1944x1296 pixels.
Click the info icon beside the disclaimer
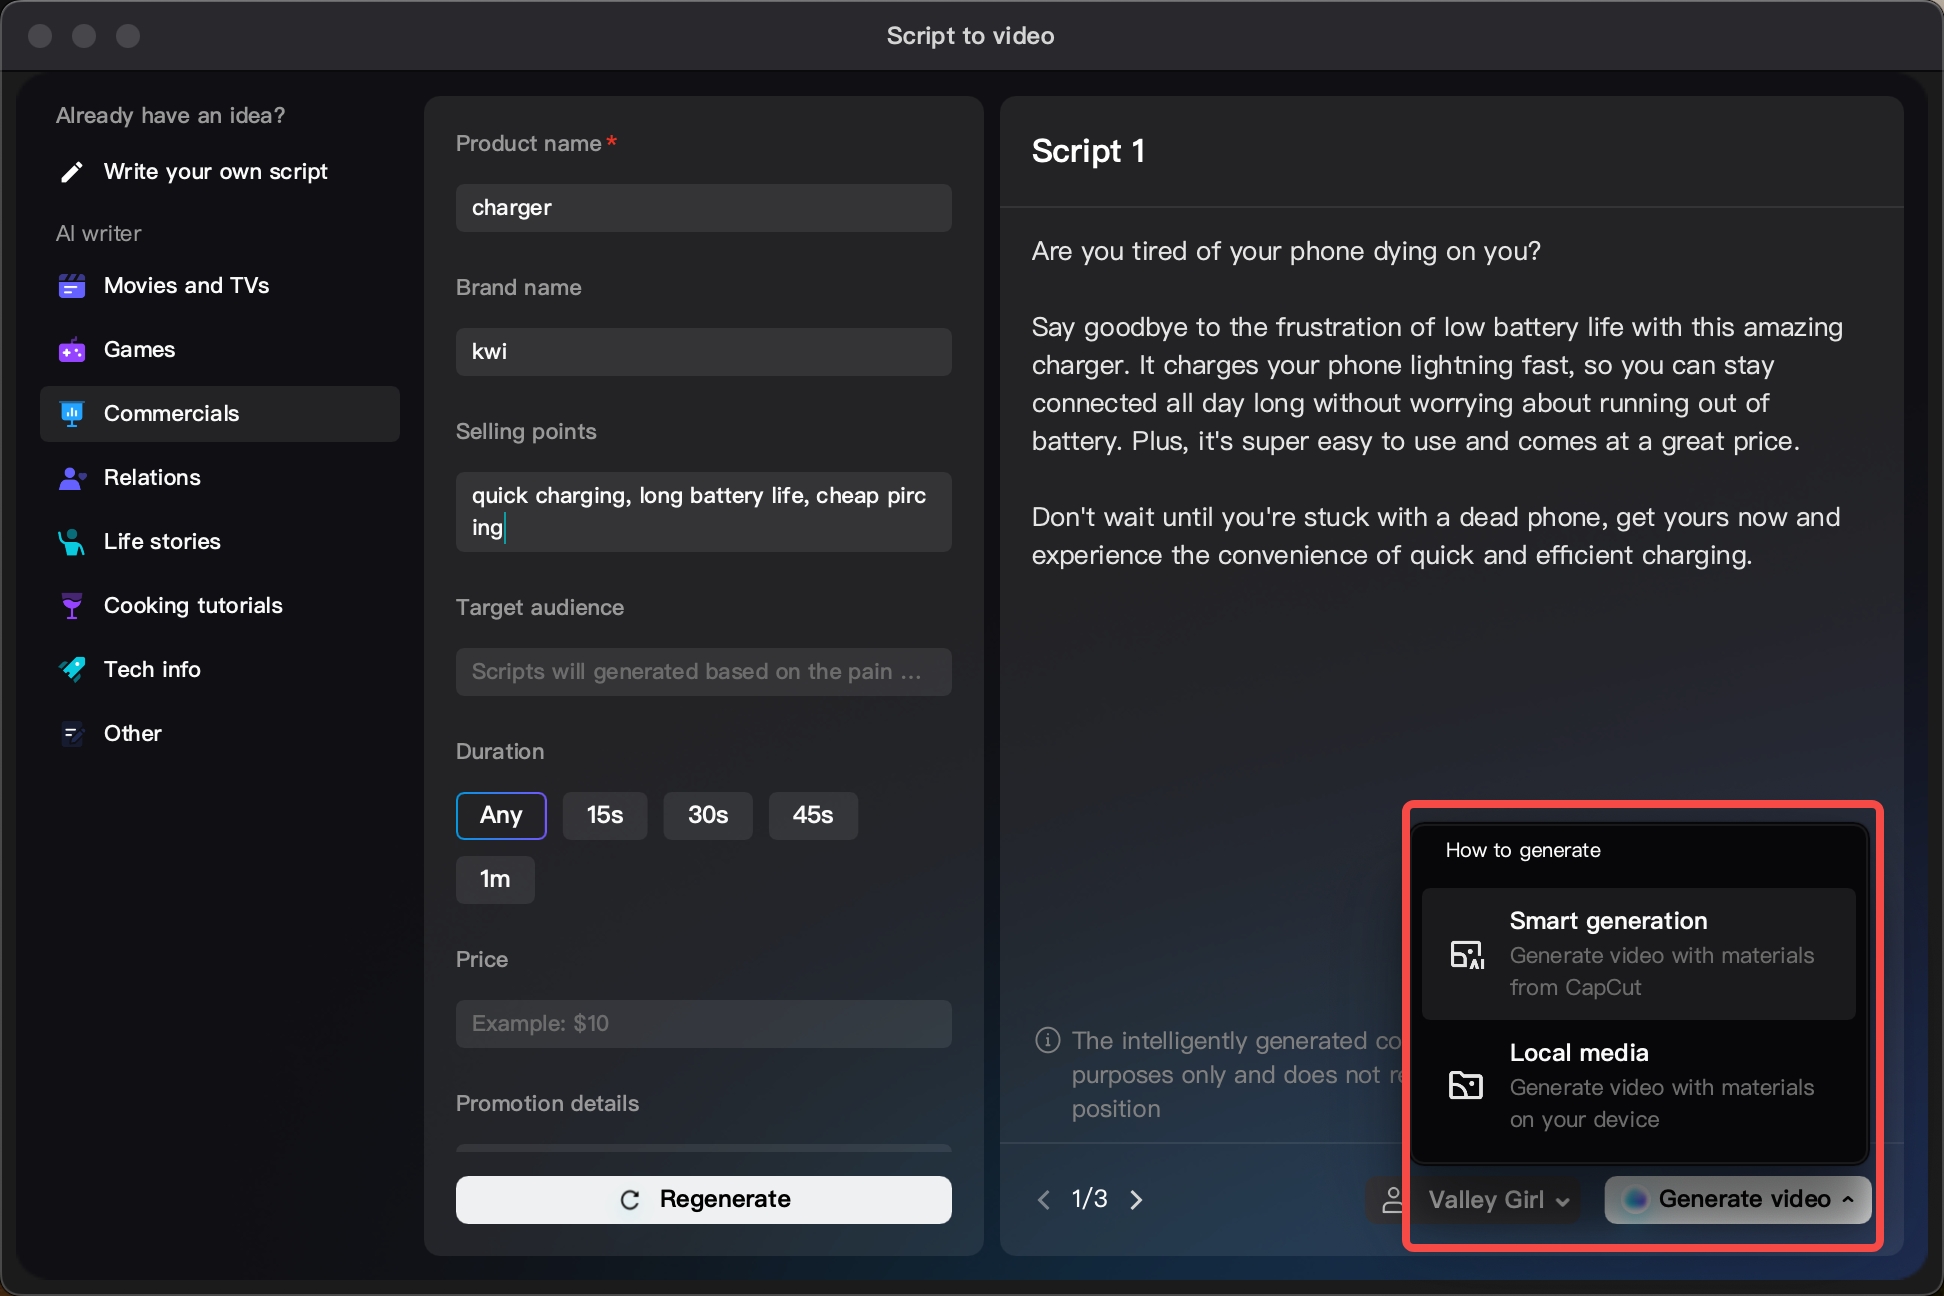[1047, 1041]
